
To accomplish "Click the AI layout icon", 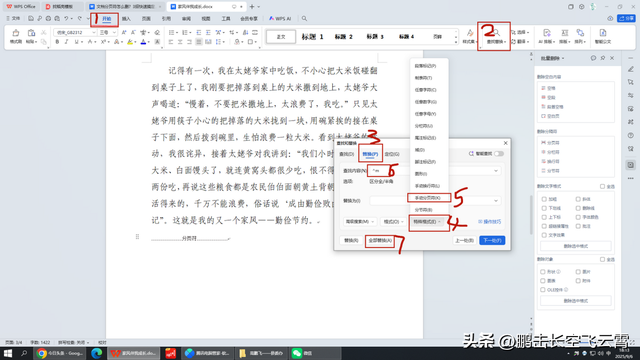I will click(547, 33).
